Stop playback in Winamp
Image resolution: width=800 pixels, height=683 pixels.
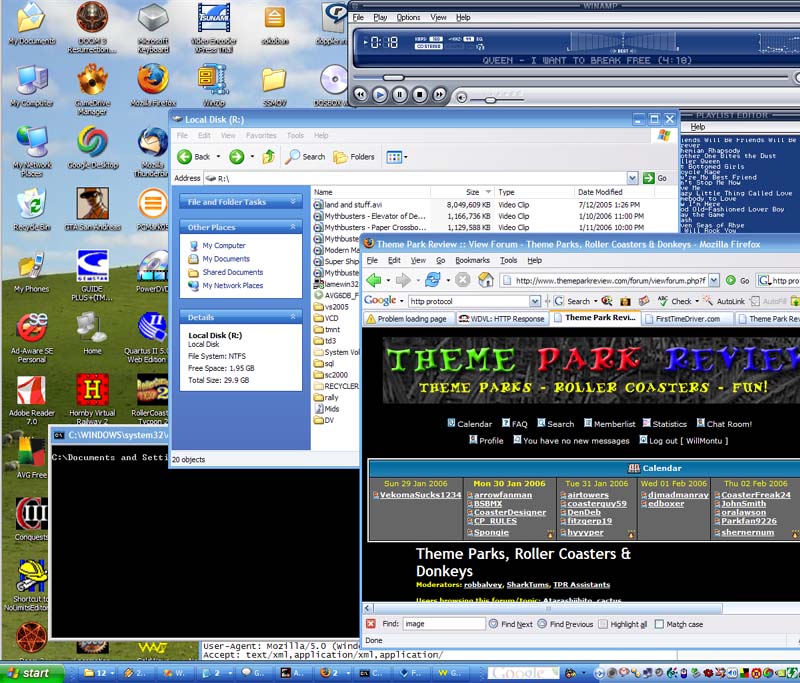419,94
